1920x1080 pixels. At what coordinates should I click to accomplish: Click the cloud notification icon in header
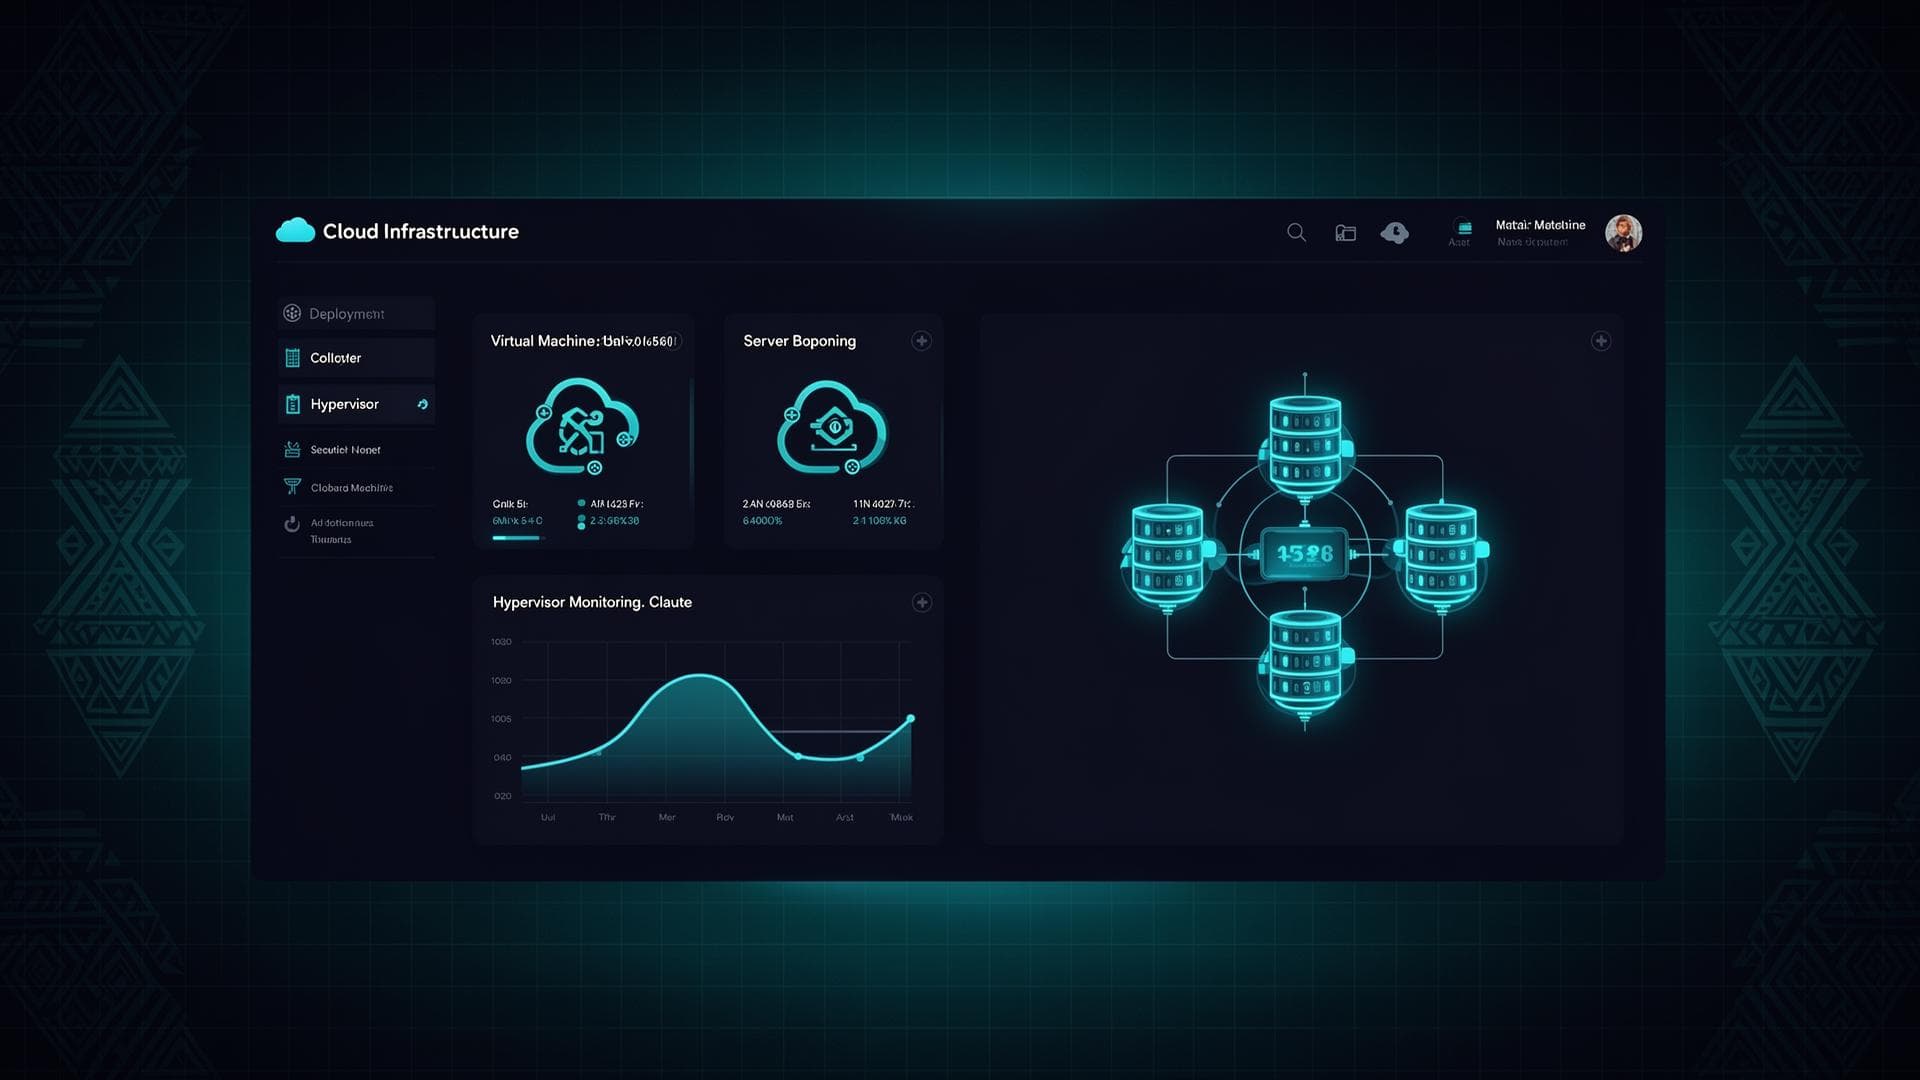click(x=1395, y=232)
